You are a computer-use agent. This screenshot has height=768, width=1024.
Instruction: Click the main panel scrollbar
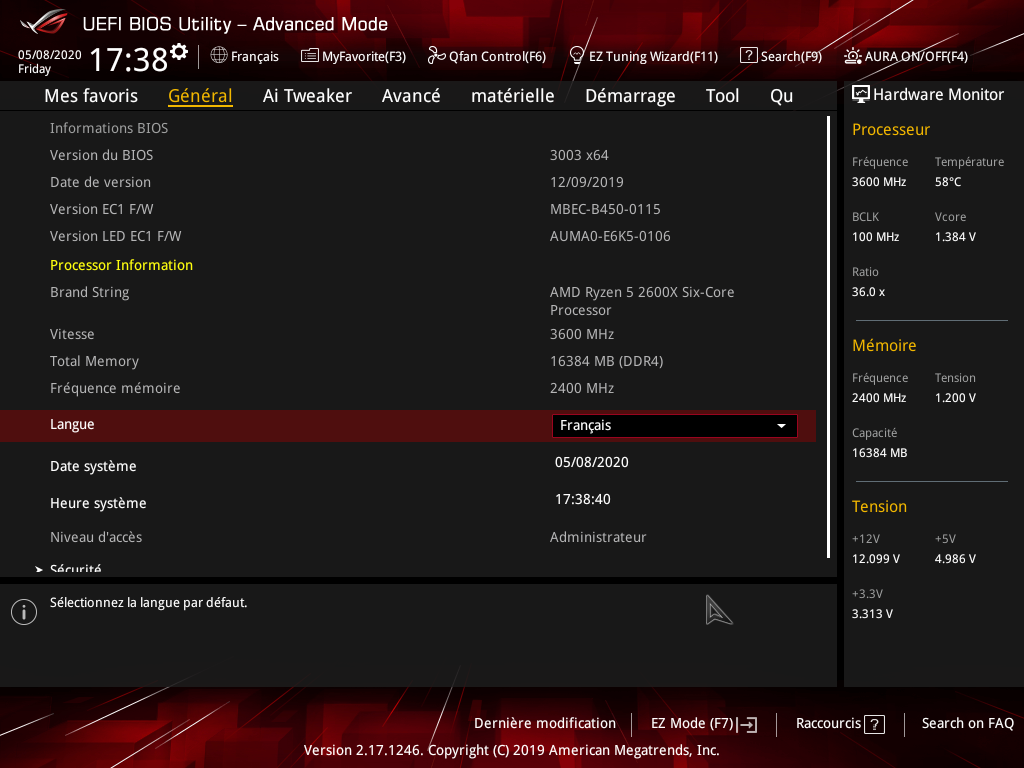tap(828, 337)
